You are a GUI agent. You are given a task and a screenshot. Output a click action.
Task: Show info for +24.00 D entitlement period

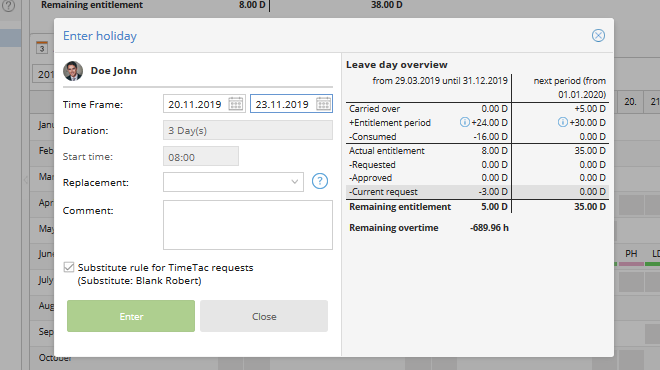click(x=464, y=122)
